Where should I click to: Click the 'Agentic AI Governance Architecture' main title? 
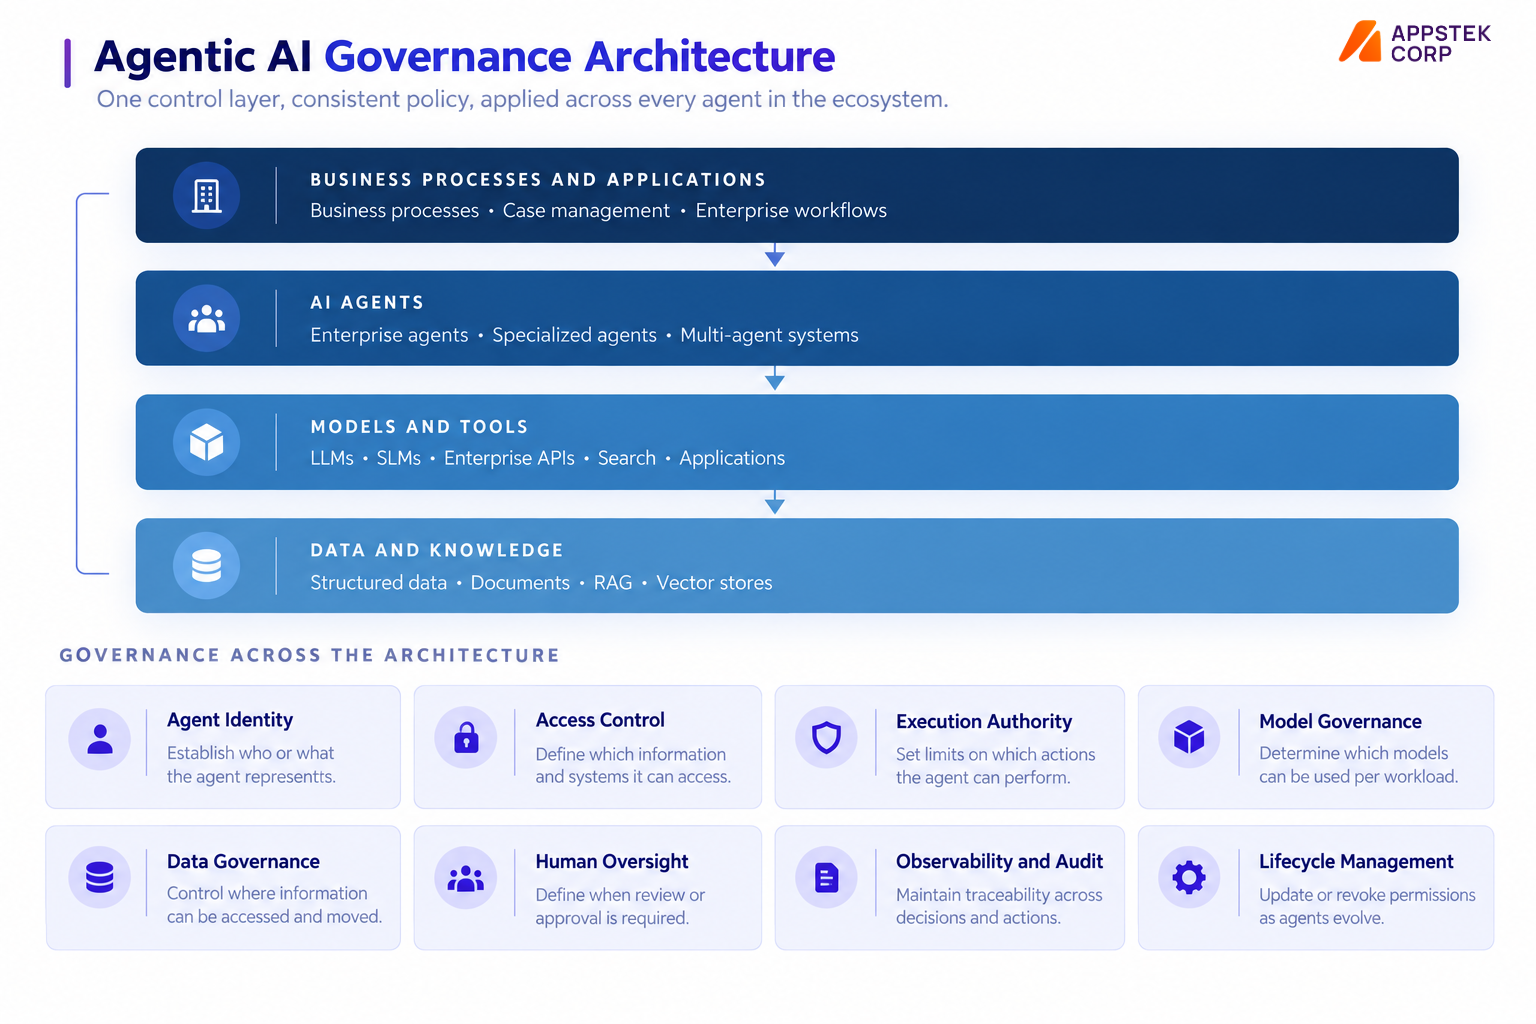click(465, 56)
